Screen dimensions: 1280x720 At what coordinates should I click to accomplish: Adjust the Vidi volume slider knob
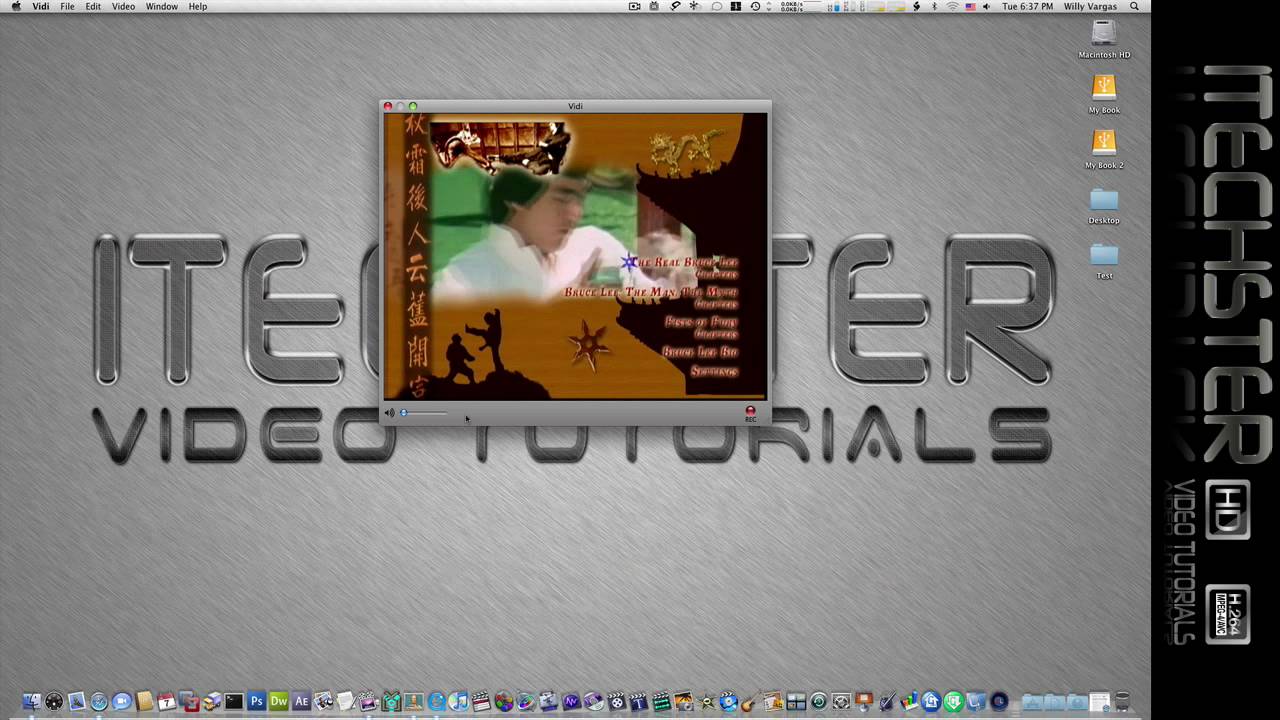point(404,413)
